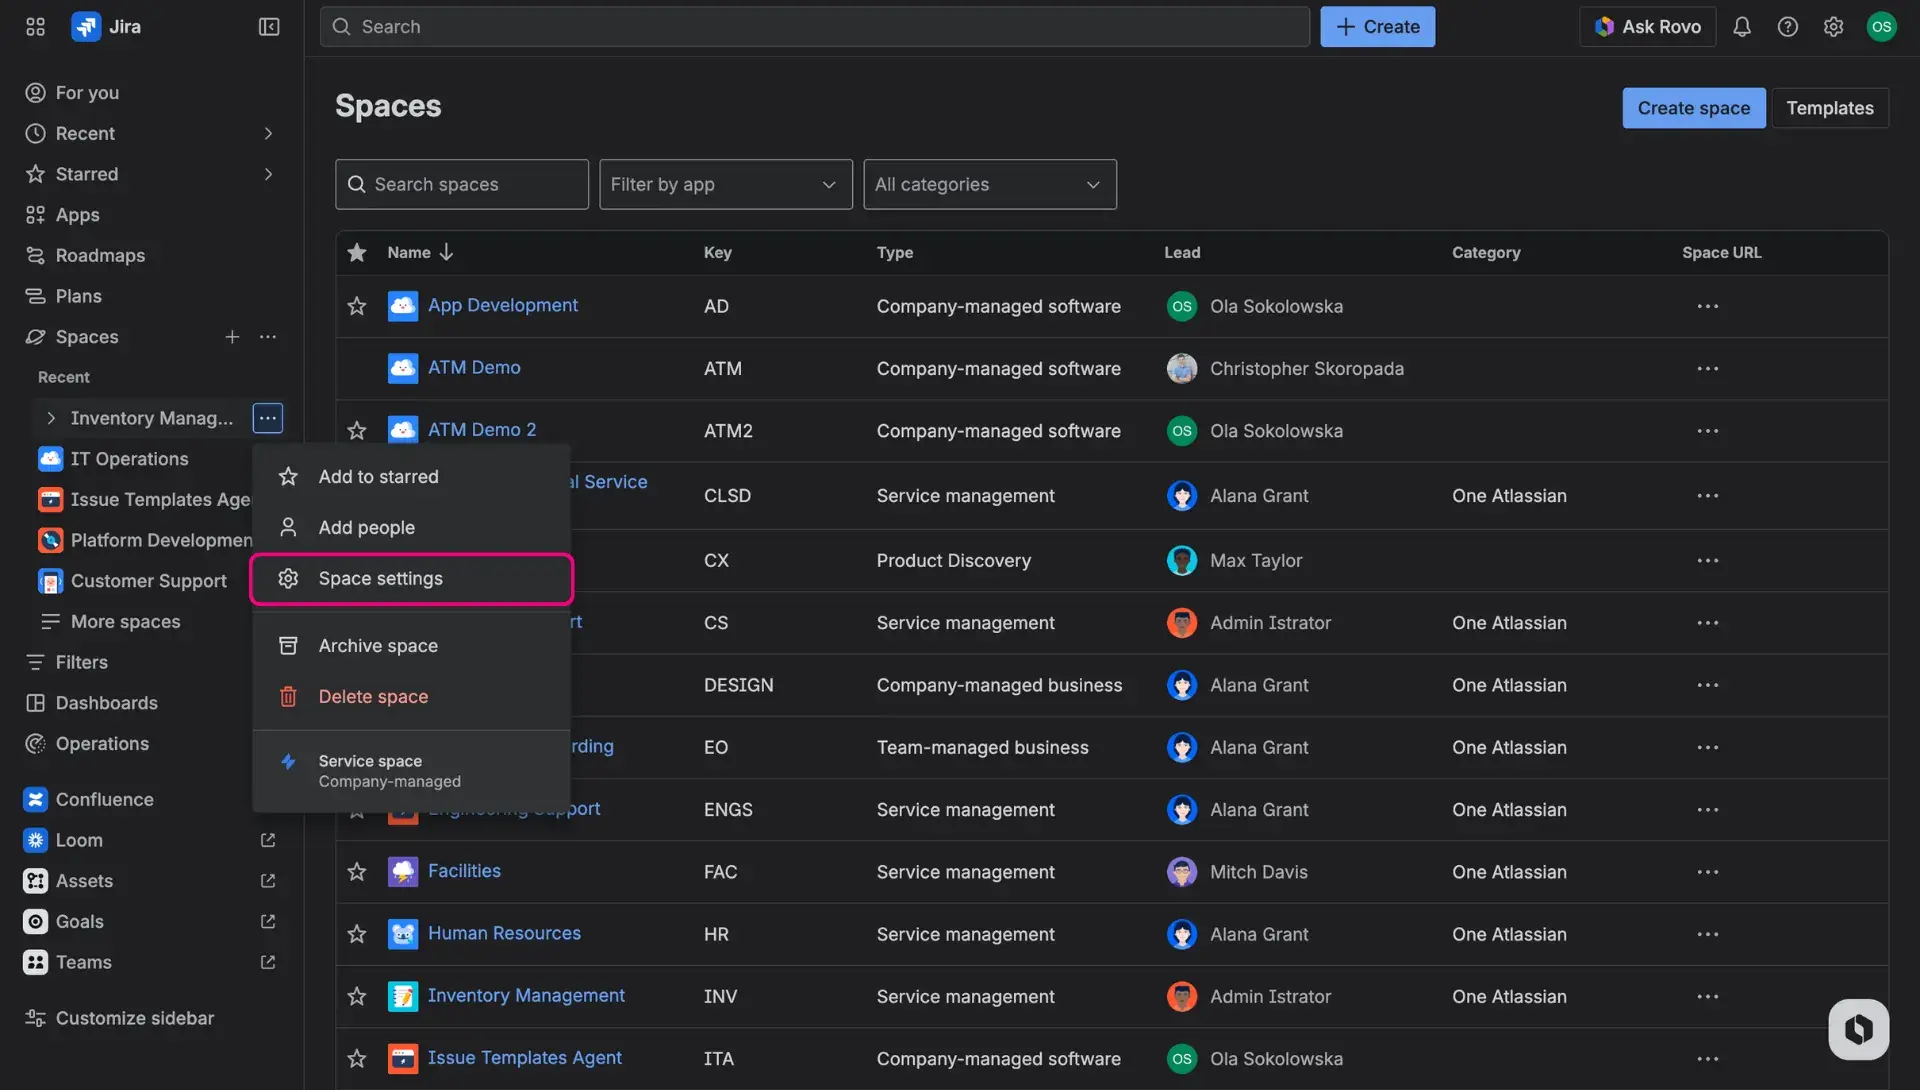Open the notifications bell

pyautogui.click(x=1742, y=27)
